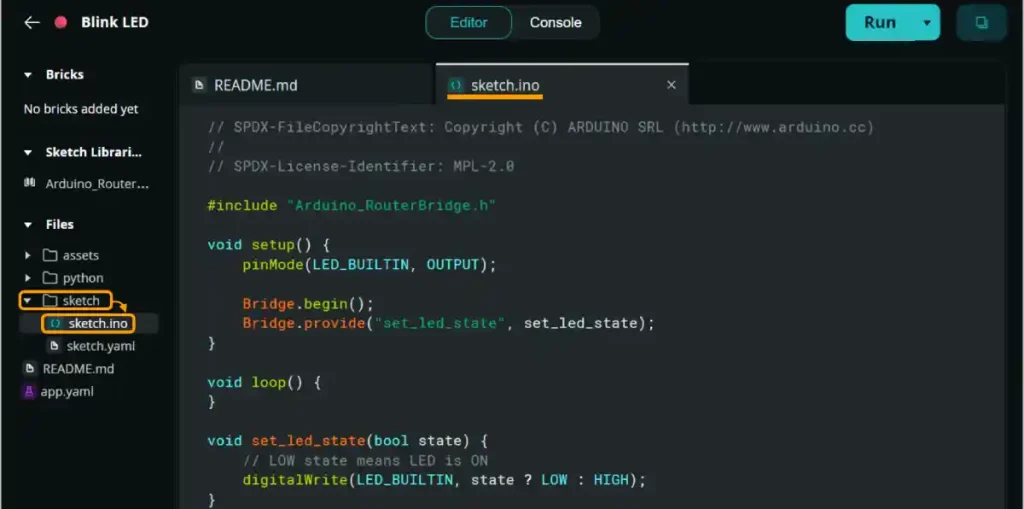Screen dimensions: 1024x509
Task: Switch to the Console view
Action: [555, 22]
